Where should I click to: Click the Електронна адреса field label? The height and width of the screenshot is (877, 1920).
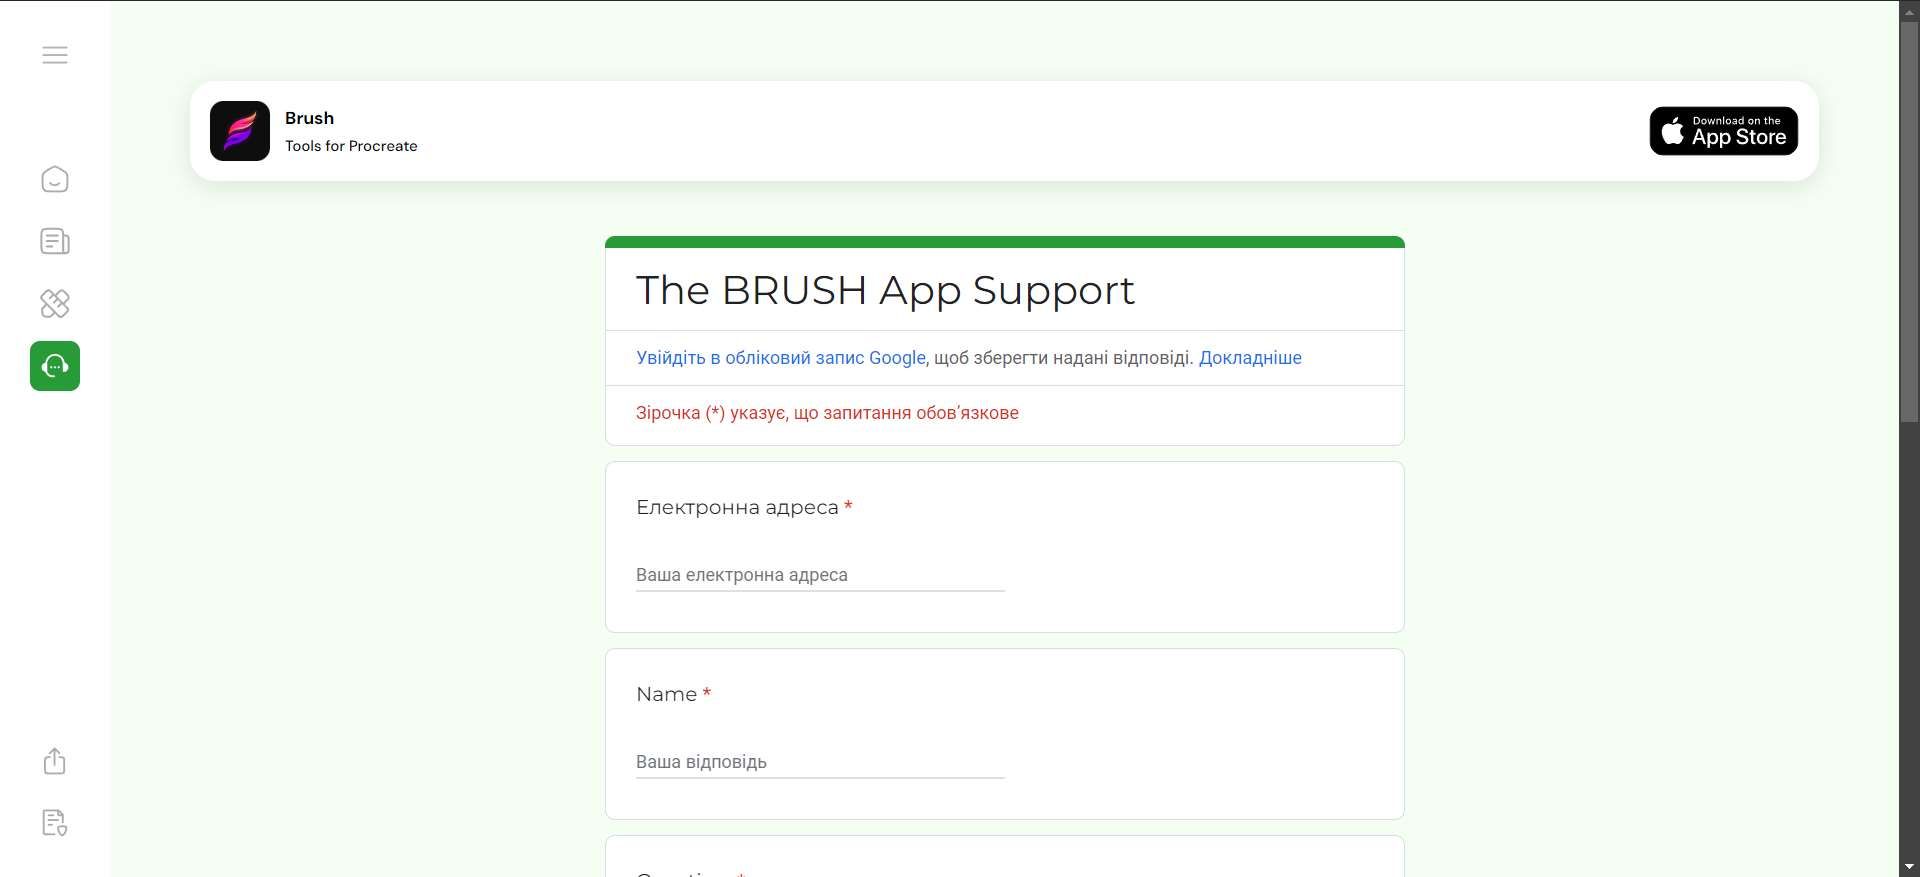click(737, 508)
